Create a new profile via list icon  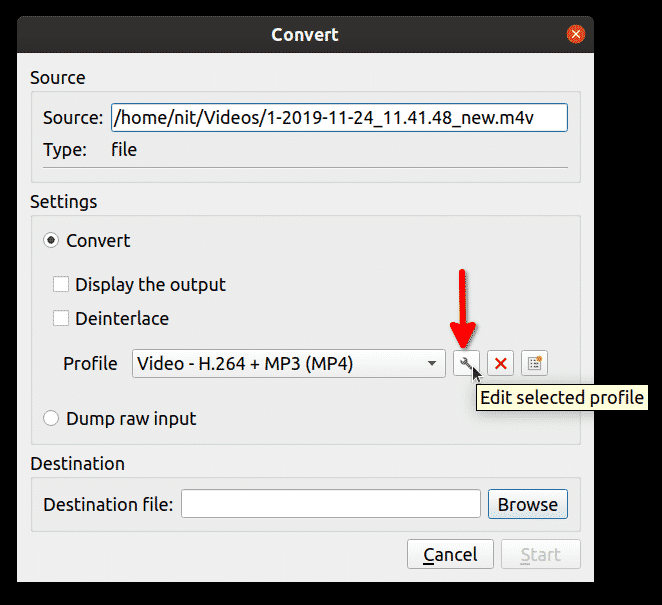coord(535,364)
